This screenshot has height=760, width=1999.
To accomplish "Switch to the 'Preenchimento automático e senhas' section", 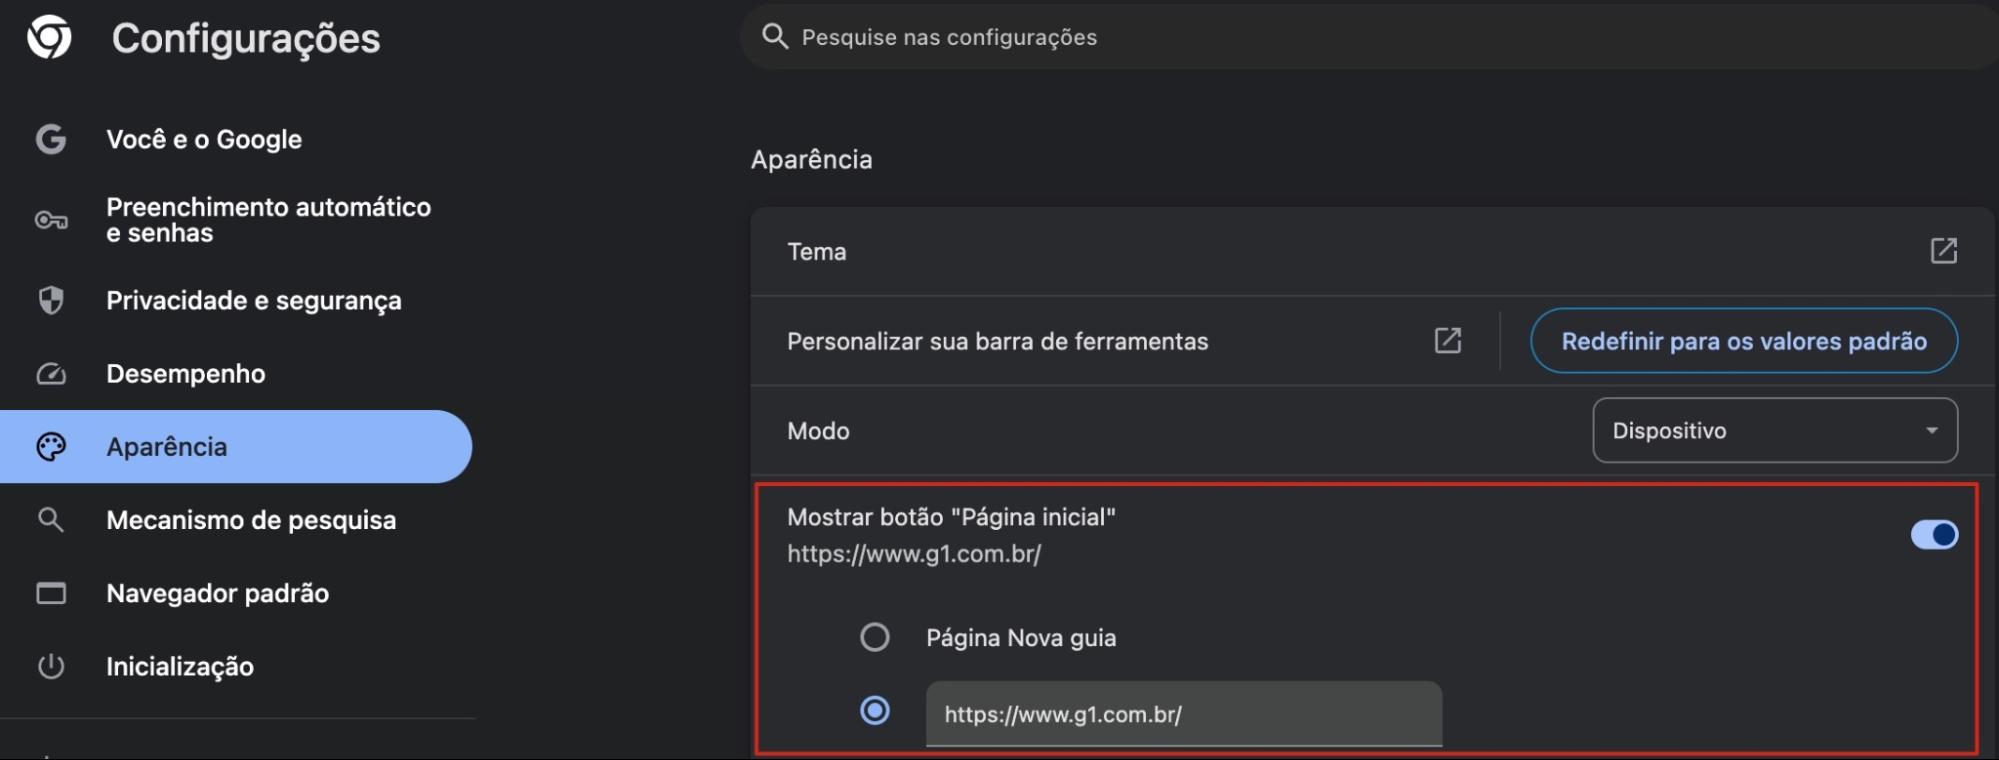I will click(268, 220).
